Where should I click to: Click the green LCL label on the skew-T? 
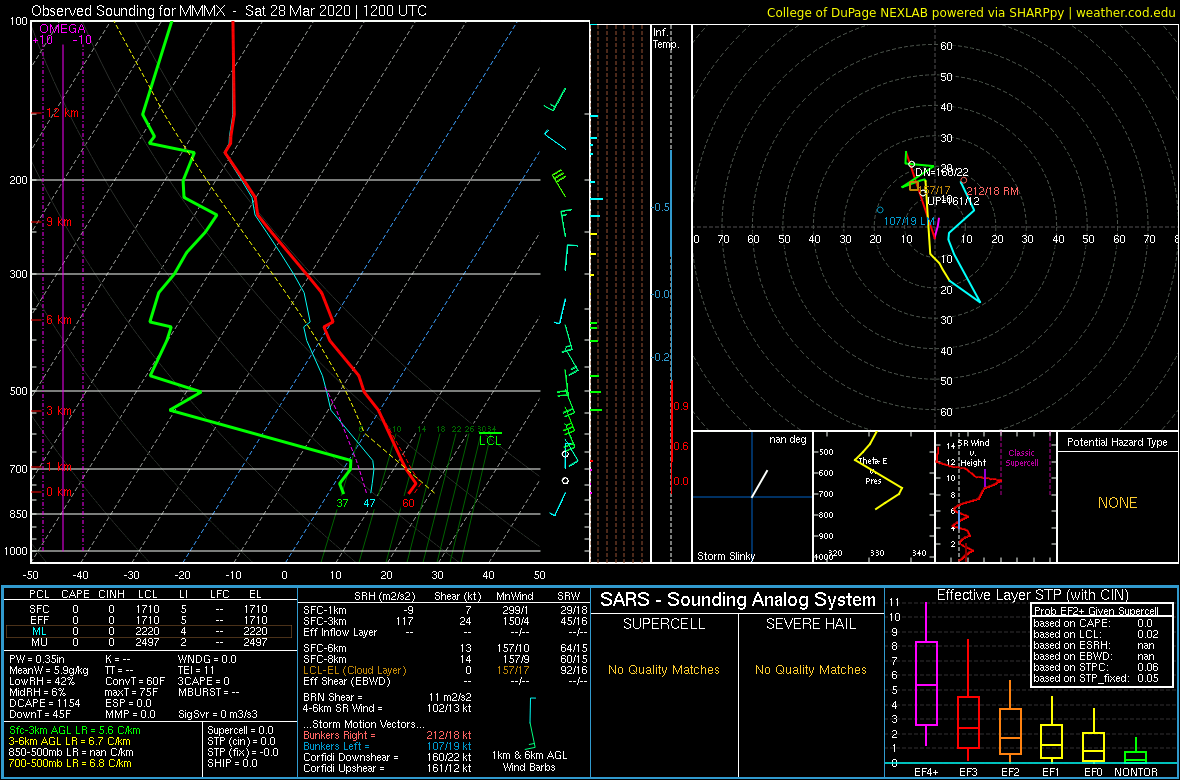[490, 440]
